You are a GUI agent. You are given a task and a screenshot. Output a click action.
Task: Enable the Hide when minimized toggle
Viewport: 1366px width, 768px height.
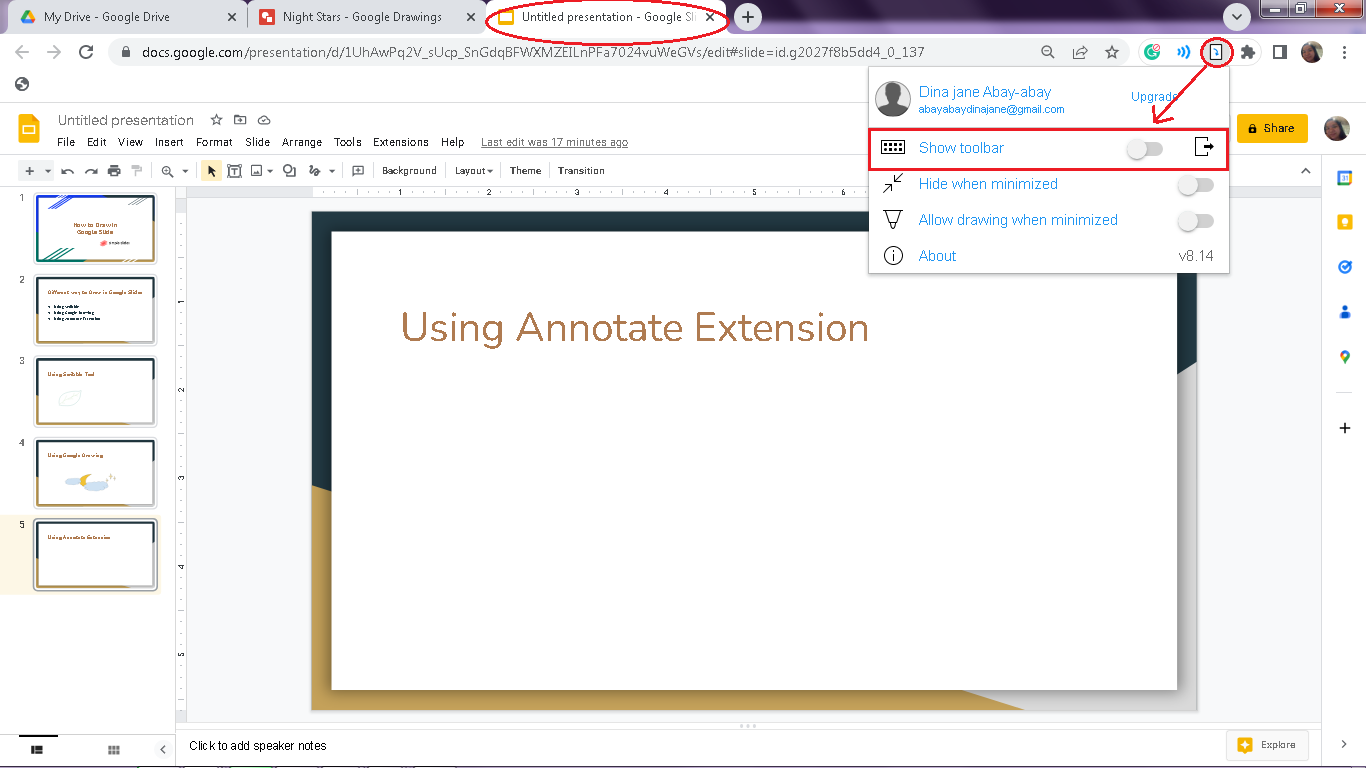coord(1196,184)
